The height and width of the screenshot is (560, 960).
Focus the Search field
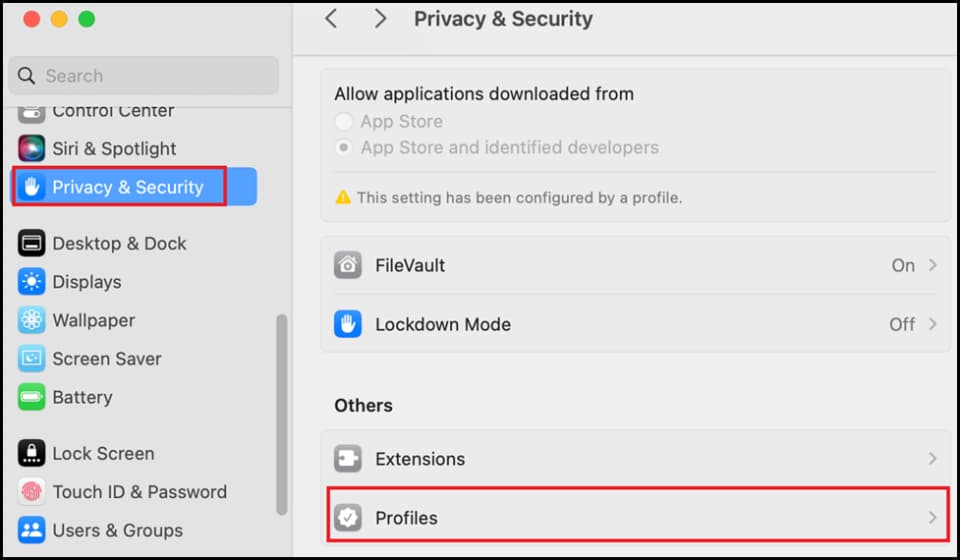tap(144, 75)
